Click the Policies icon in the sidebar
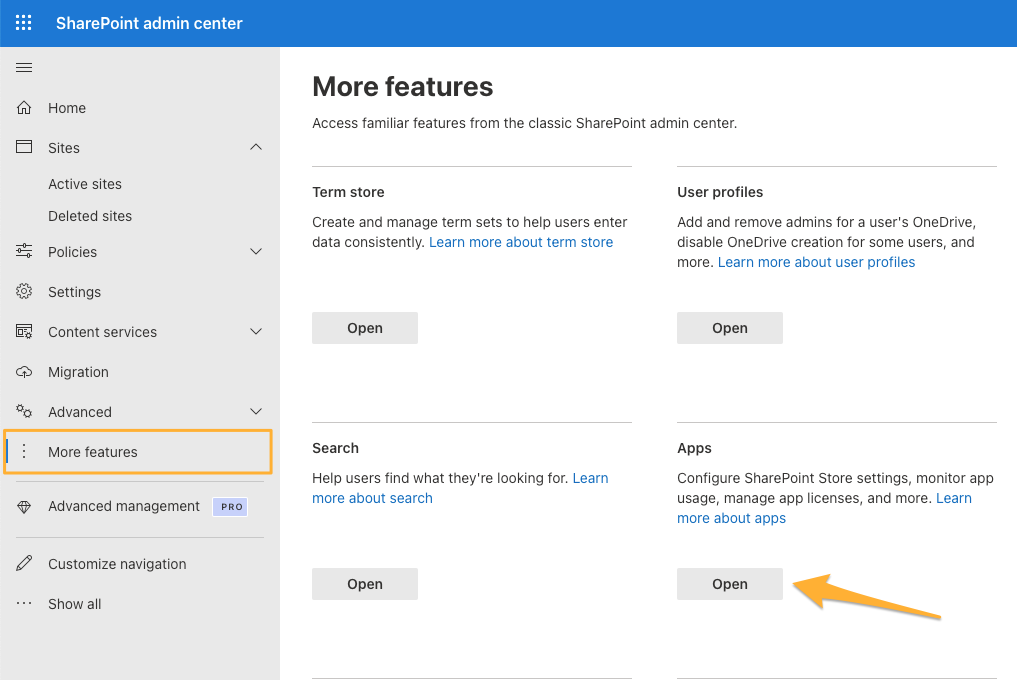 coord(24,251)
